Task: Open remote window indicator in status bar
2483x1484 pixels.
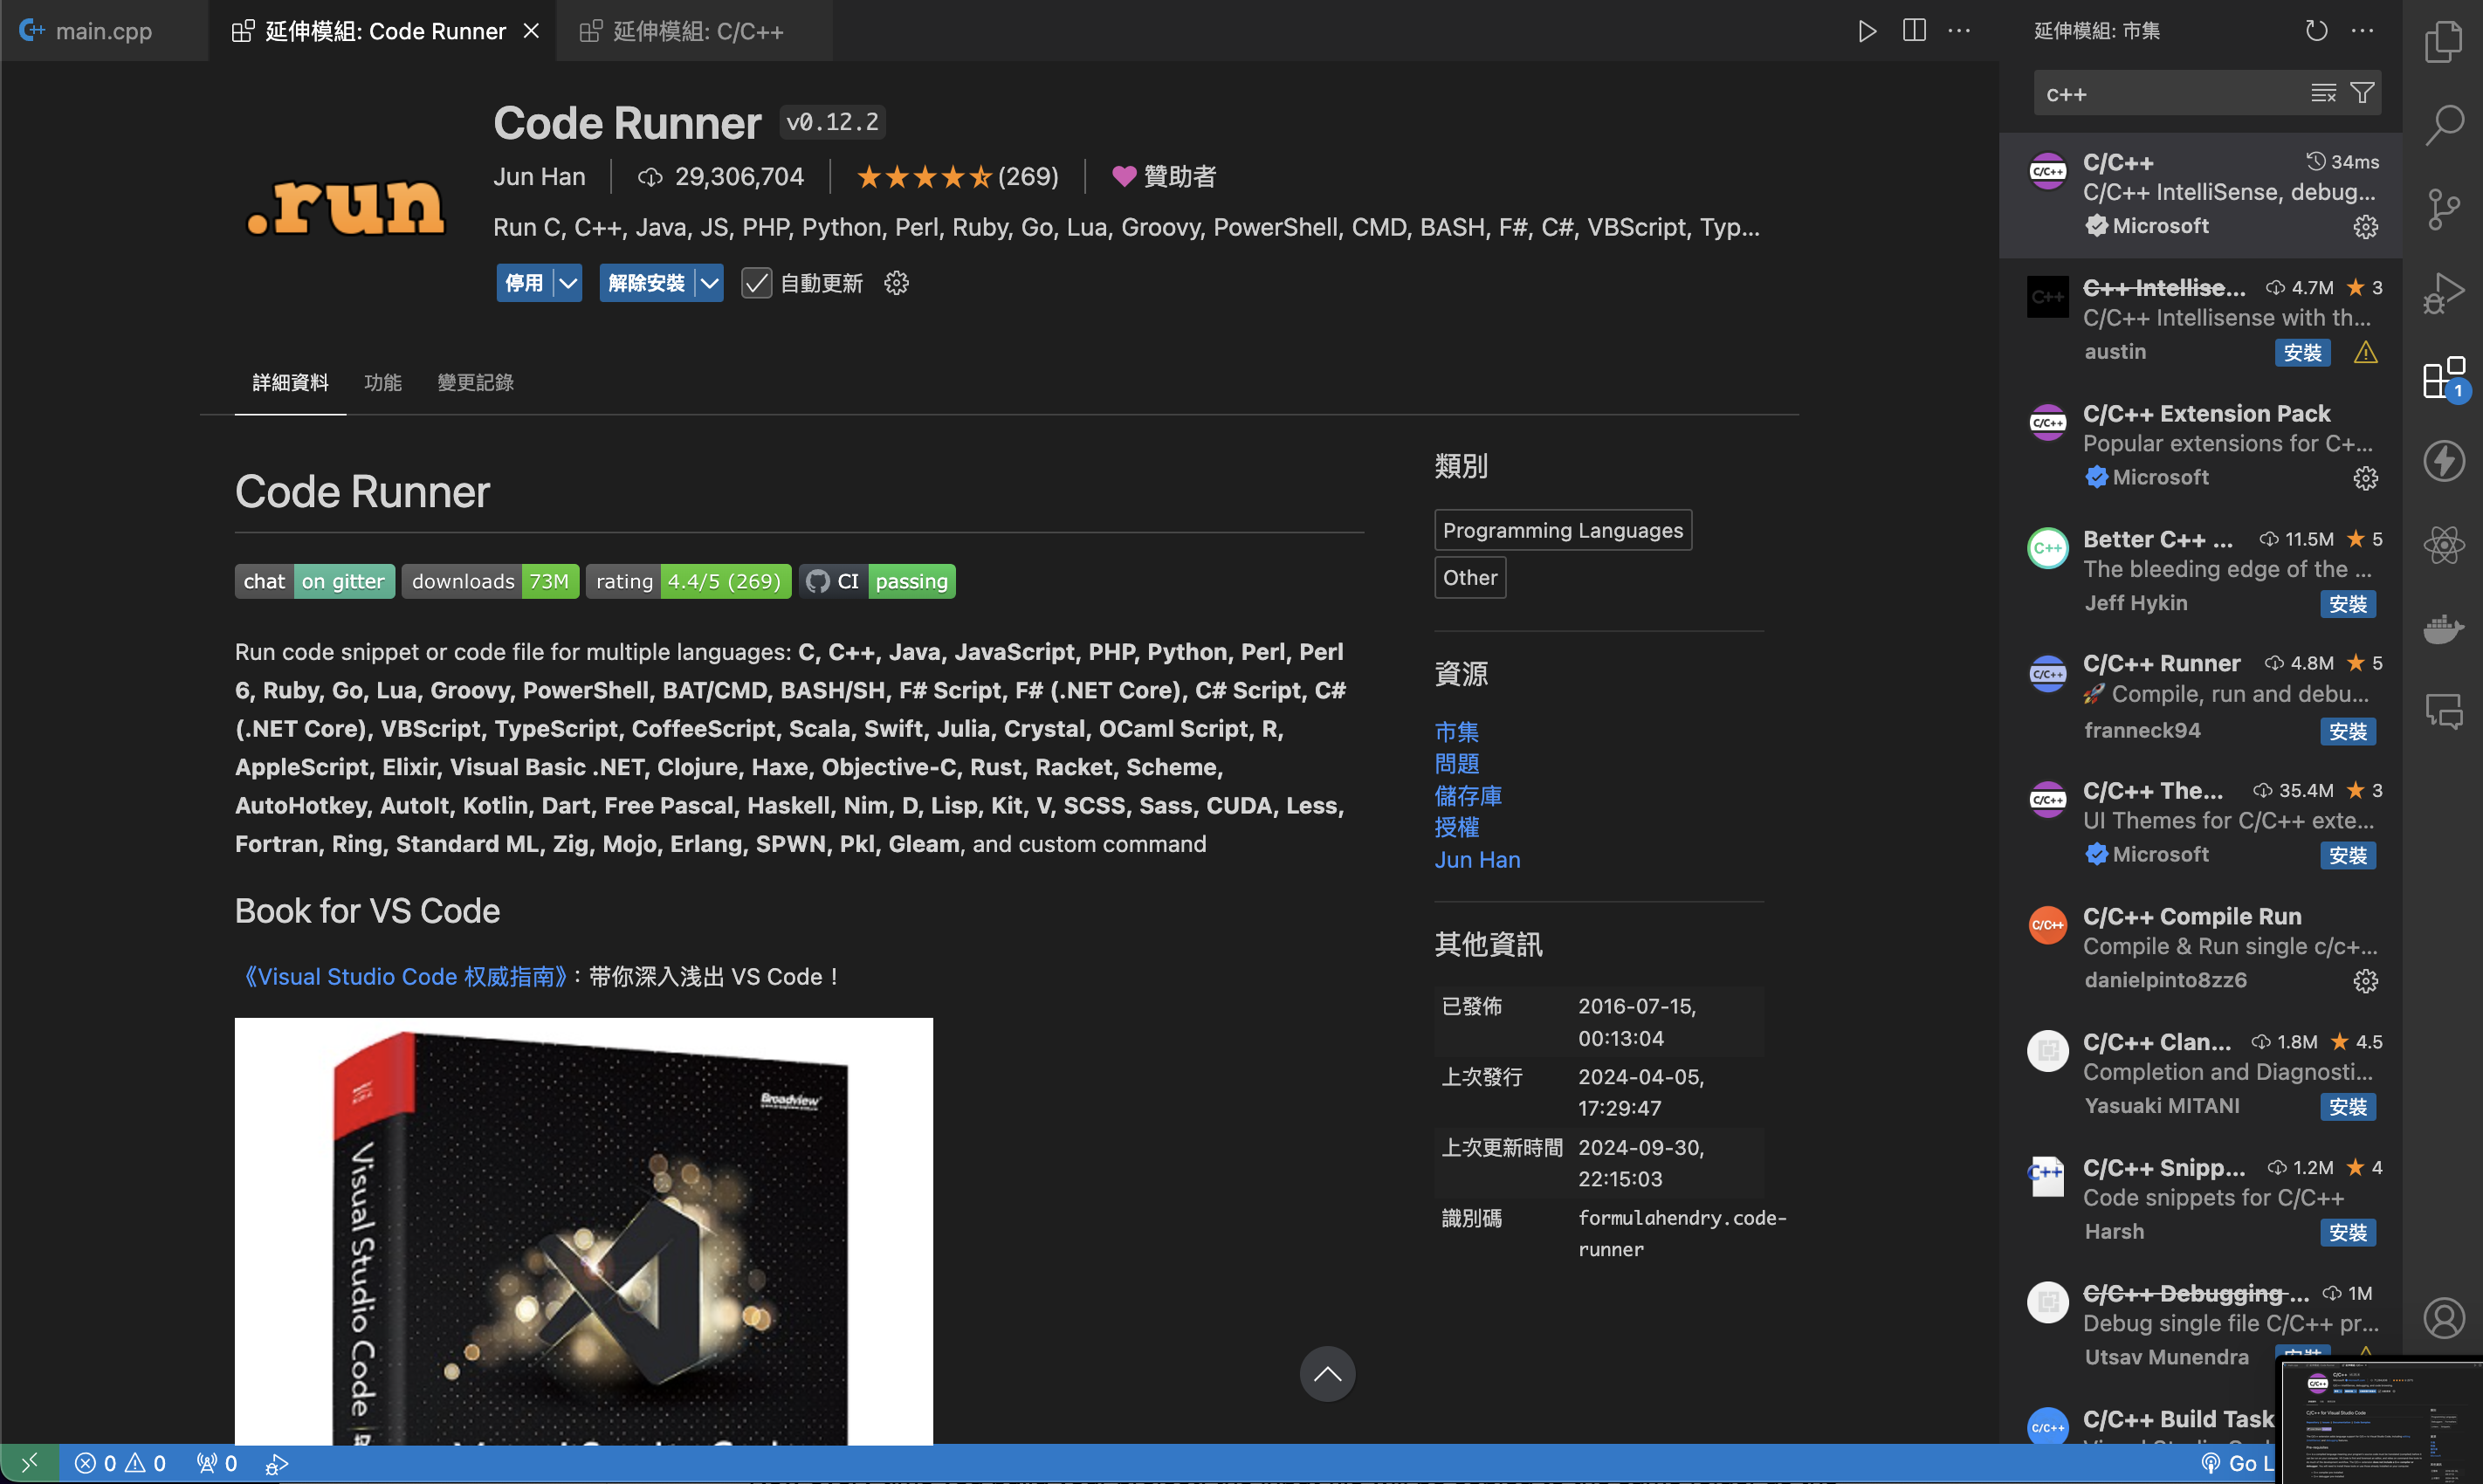Action: [29, 1463]
